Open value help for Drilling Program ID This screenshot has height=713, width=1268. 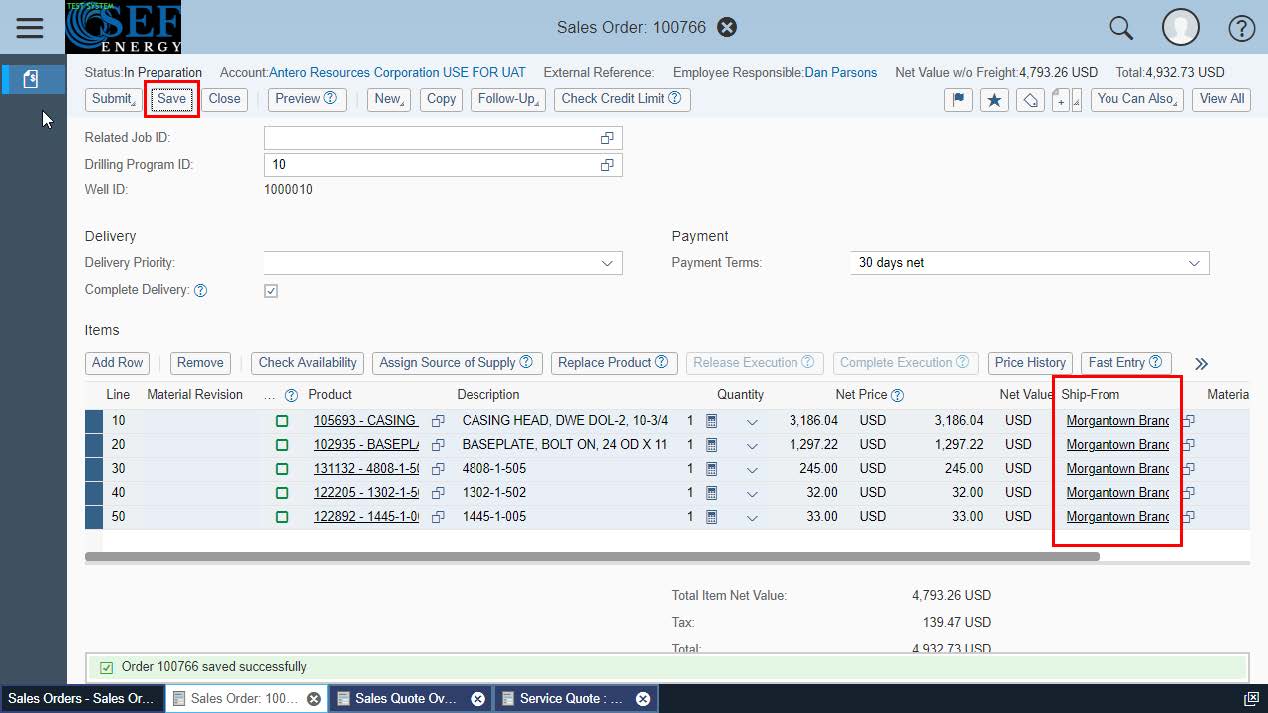(x=607, y=165)
